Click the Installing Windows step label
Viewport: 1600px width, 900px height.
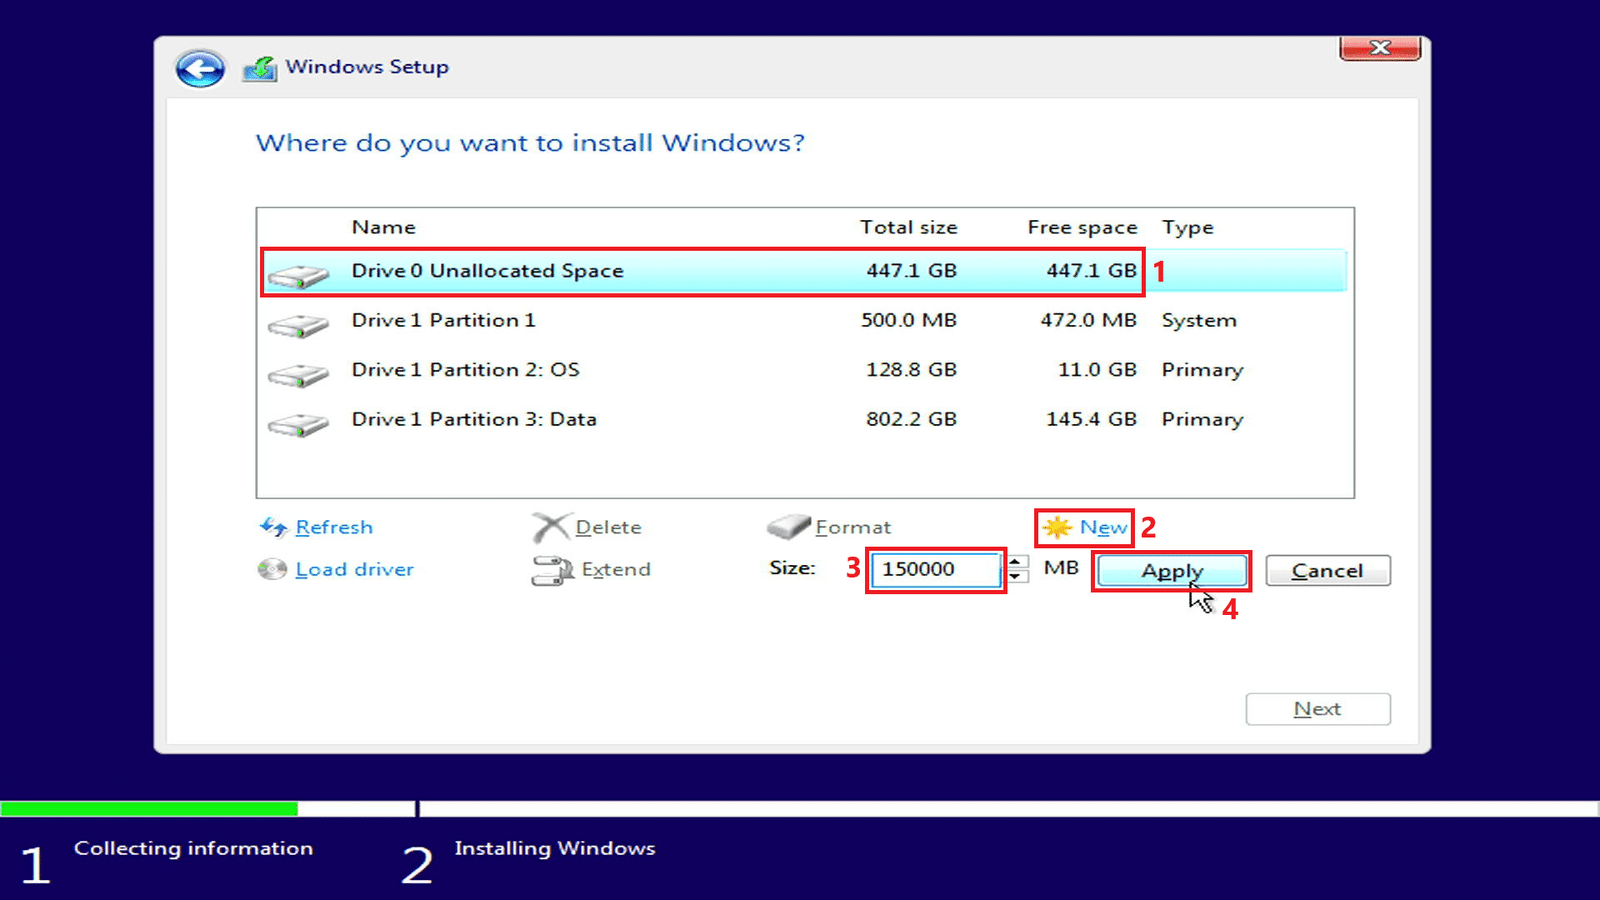click(x=555, y=848)
